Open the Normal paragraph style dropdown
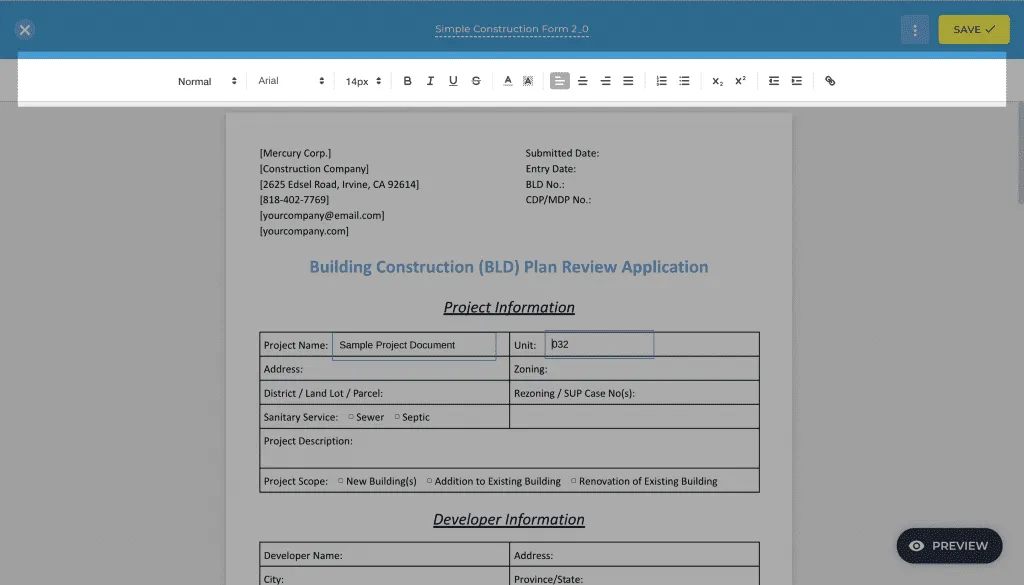This screenshot has height=585, width=1024. click(x=207, y=80)
